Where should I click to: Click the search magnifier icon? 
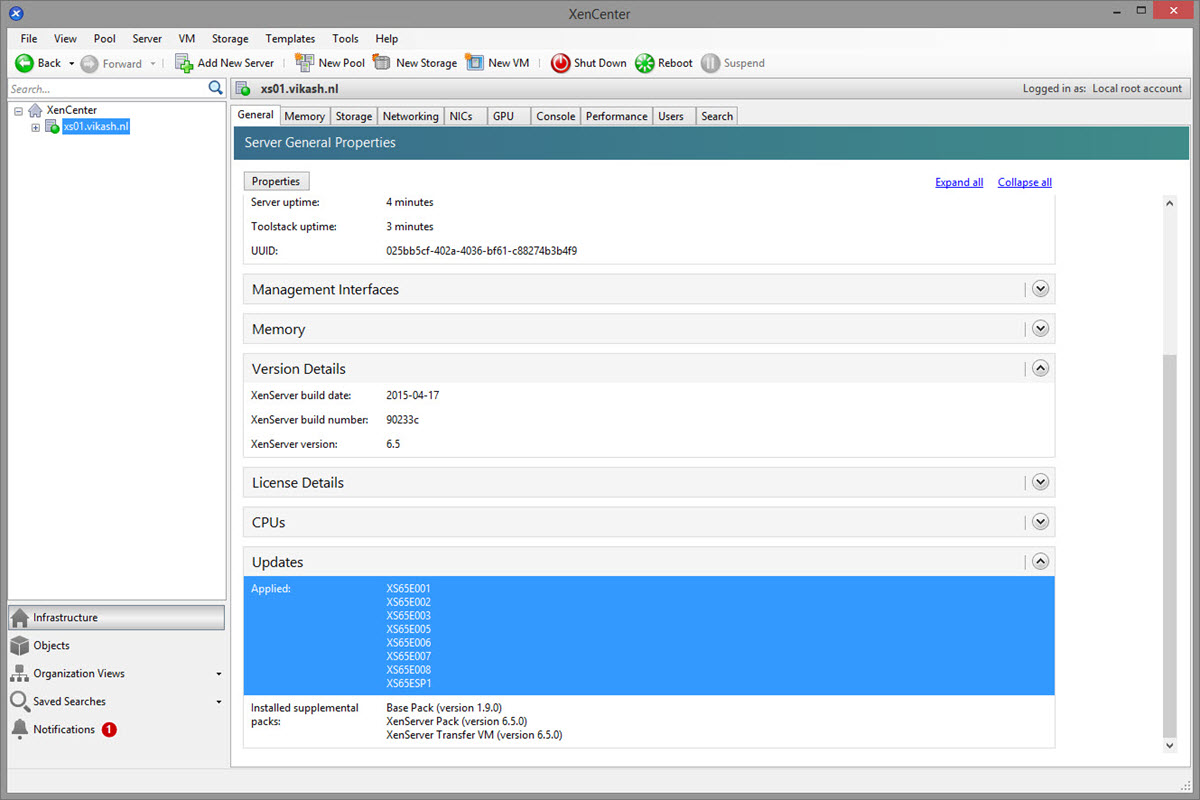[x=215, y=88]
